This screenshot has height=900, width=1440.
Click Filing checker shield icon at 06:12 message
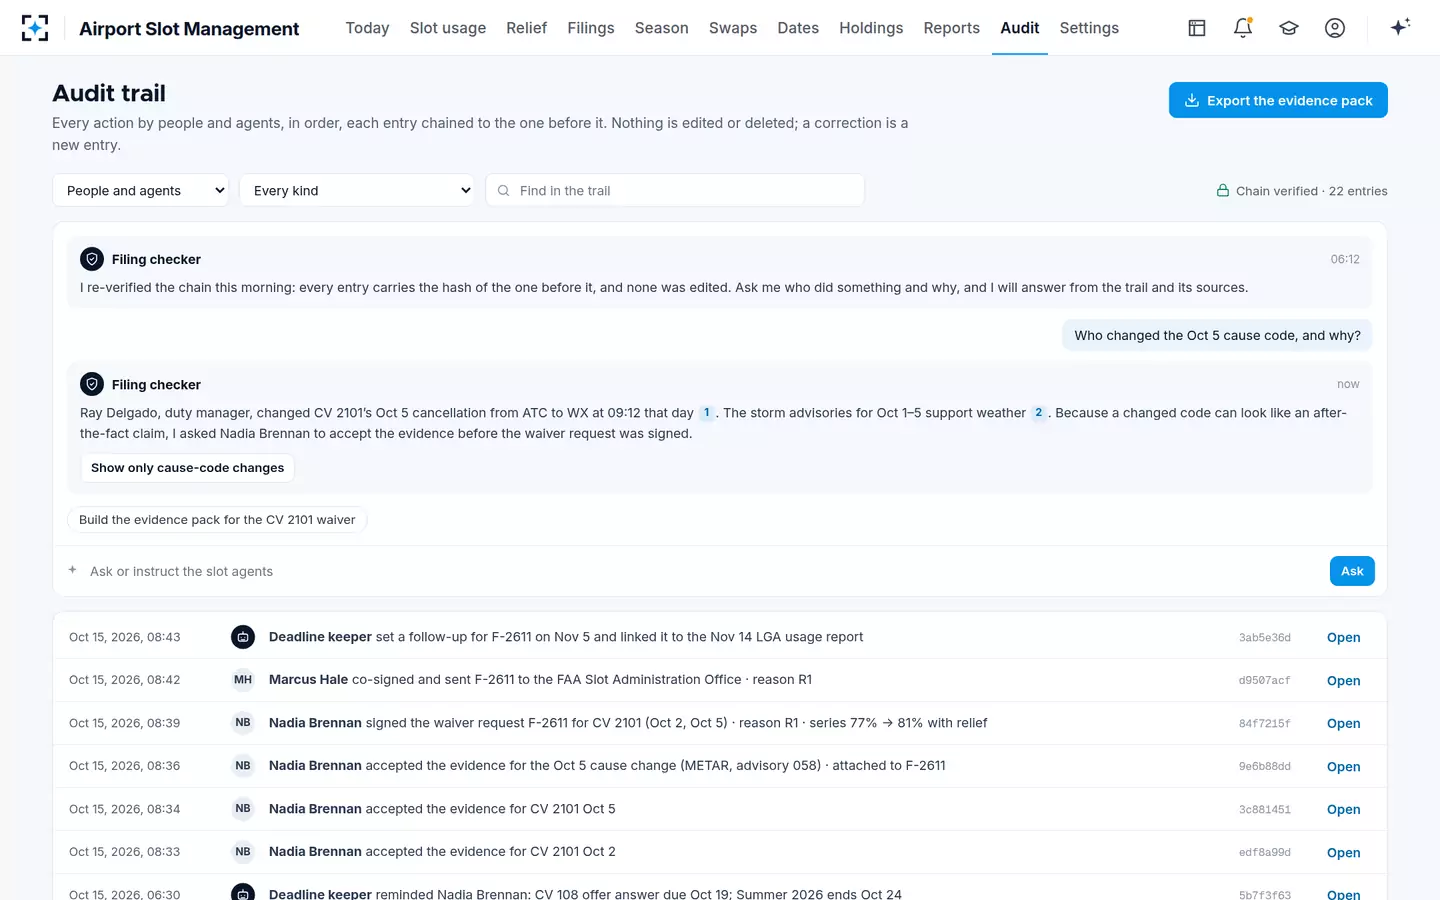[92, 259]
